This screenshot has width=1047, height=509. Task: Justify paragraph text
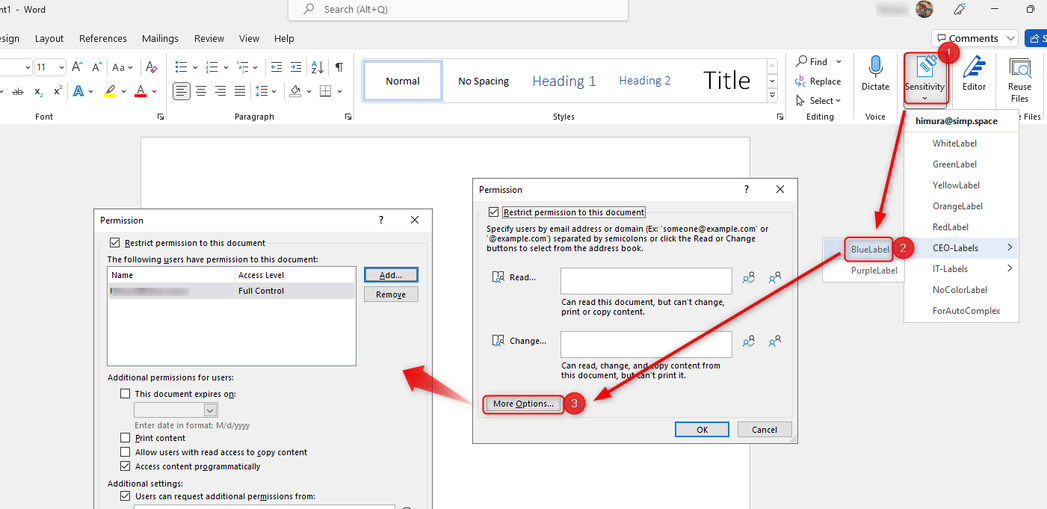tap(240, 91)
